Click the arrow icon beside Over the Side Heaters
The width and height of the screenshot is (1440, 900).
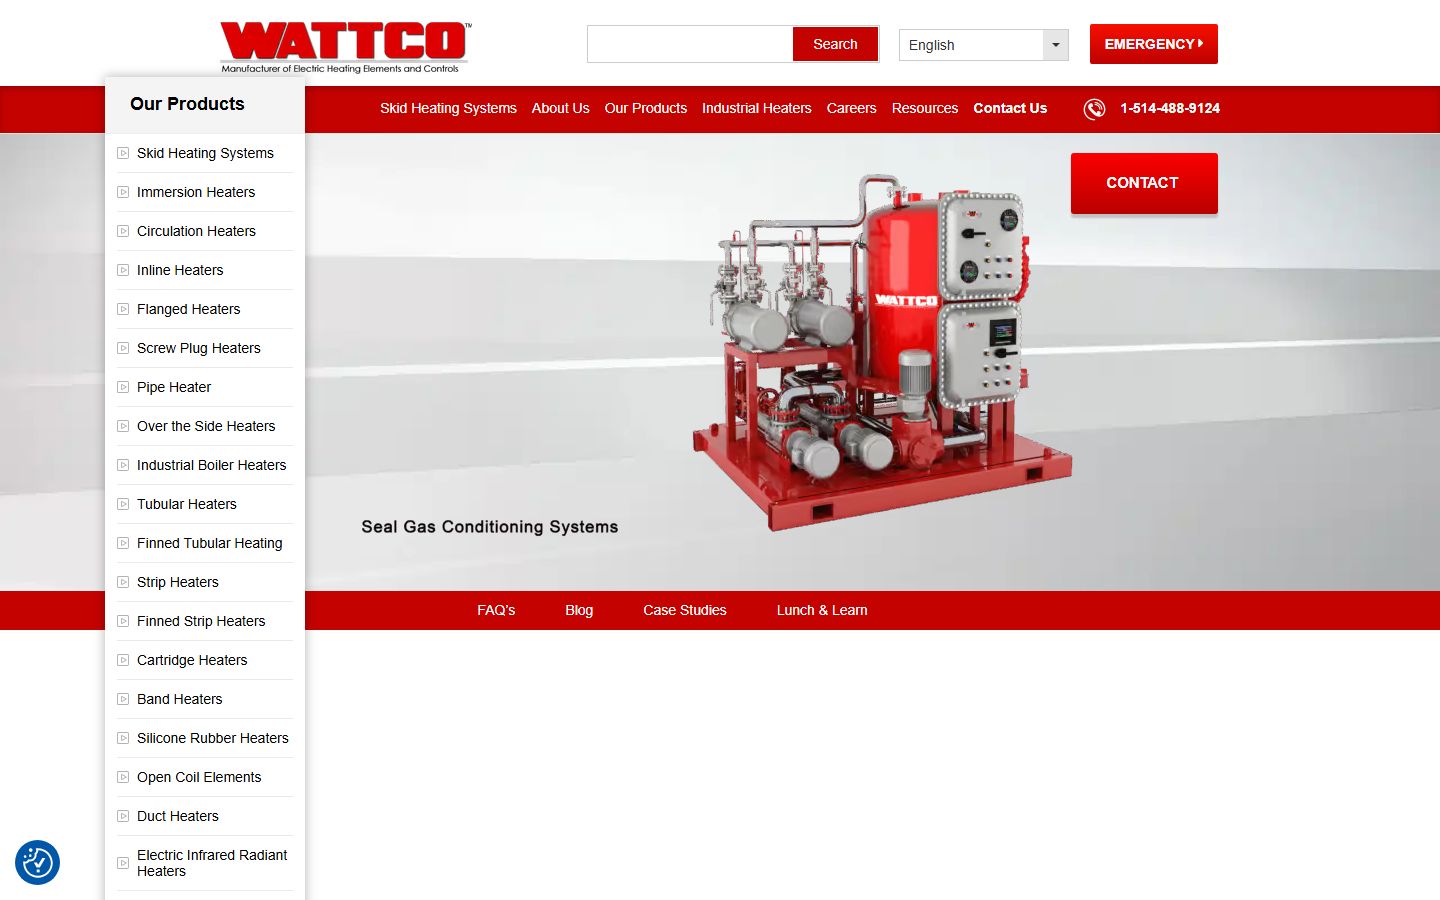click(x=123, y=426)
